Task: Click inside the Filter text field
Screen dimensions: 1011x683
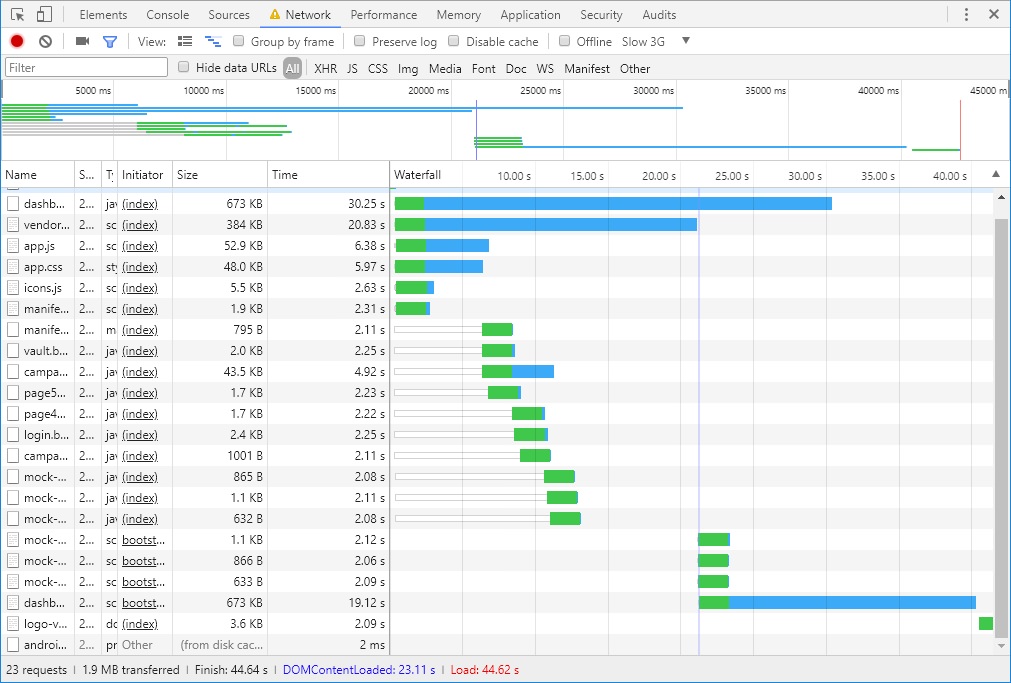Action: pos(85,66)
